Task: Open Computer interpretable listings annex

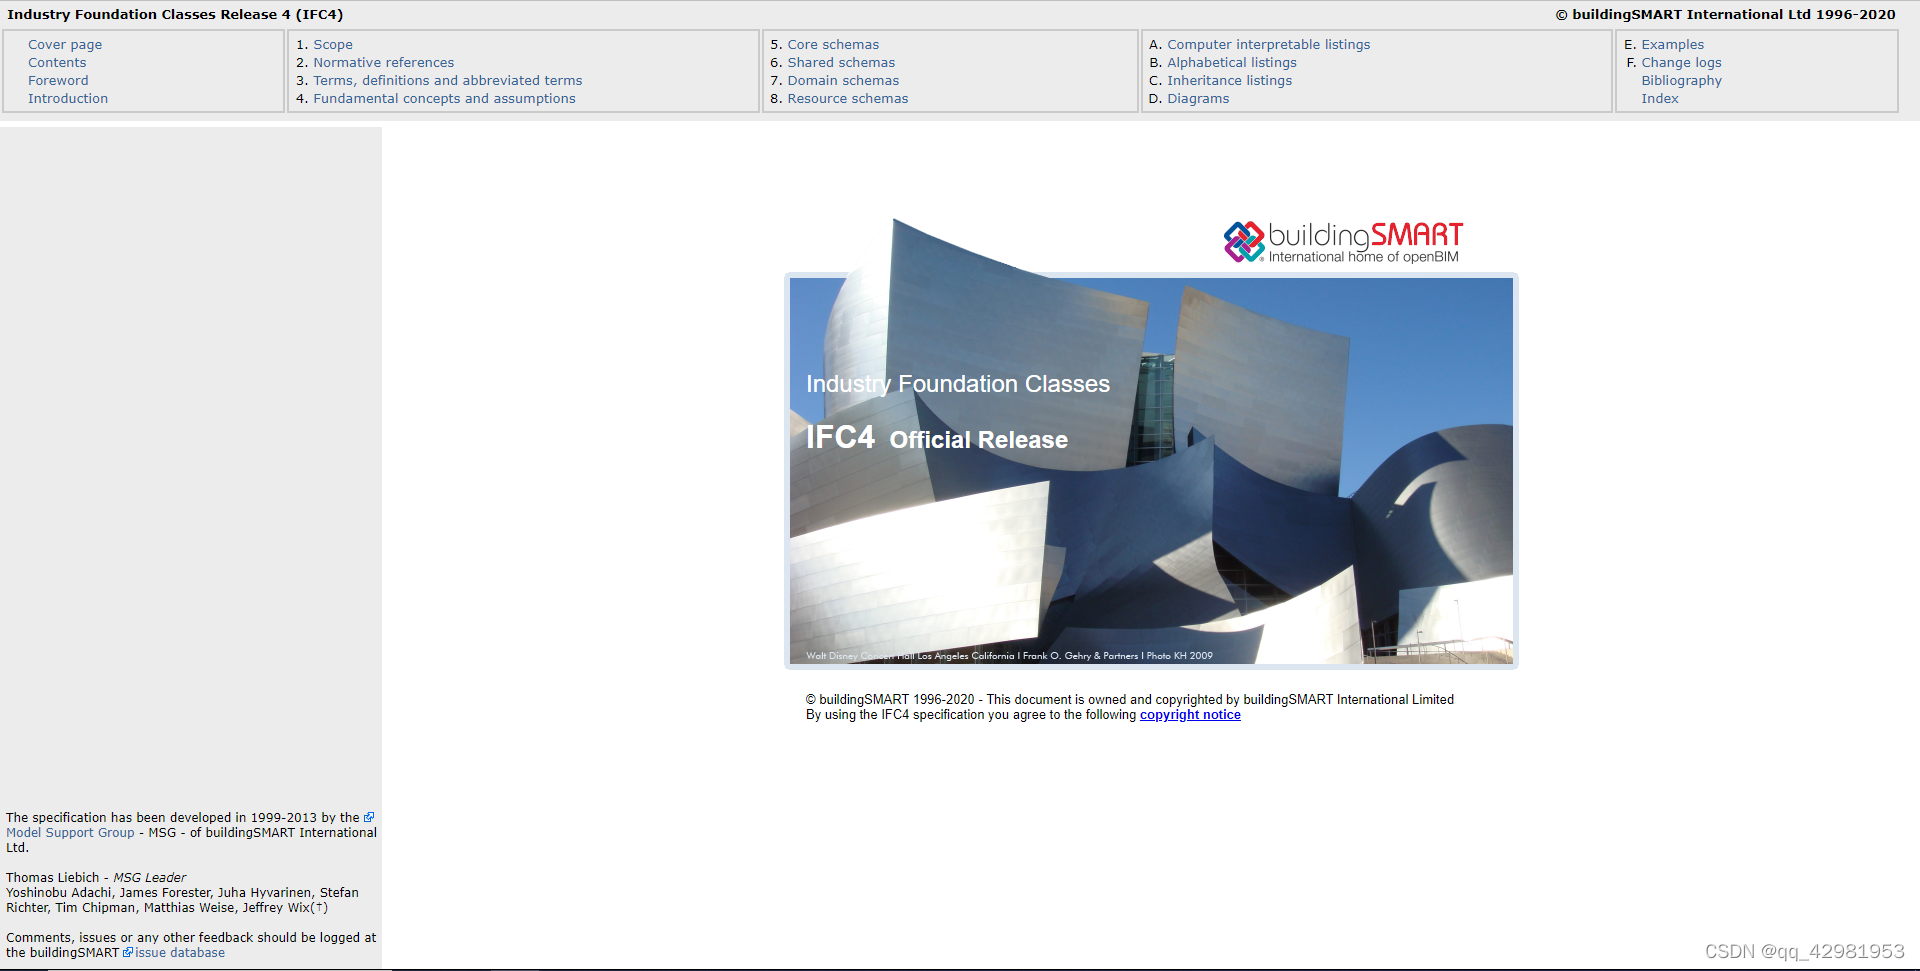Action: tap(1268, 45)
